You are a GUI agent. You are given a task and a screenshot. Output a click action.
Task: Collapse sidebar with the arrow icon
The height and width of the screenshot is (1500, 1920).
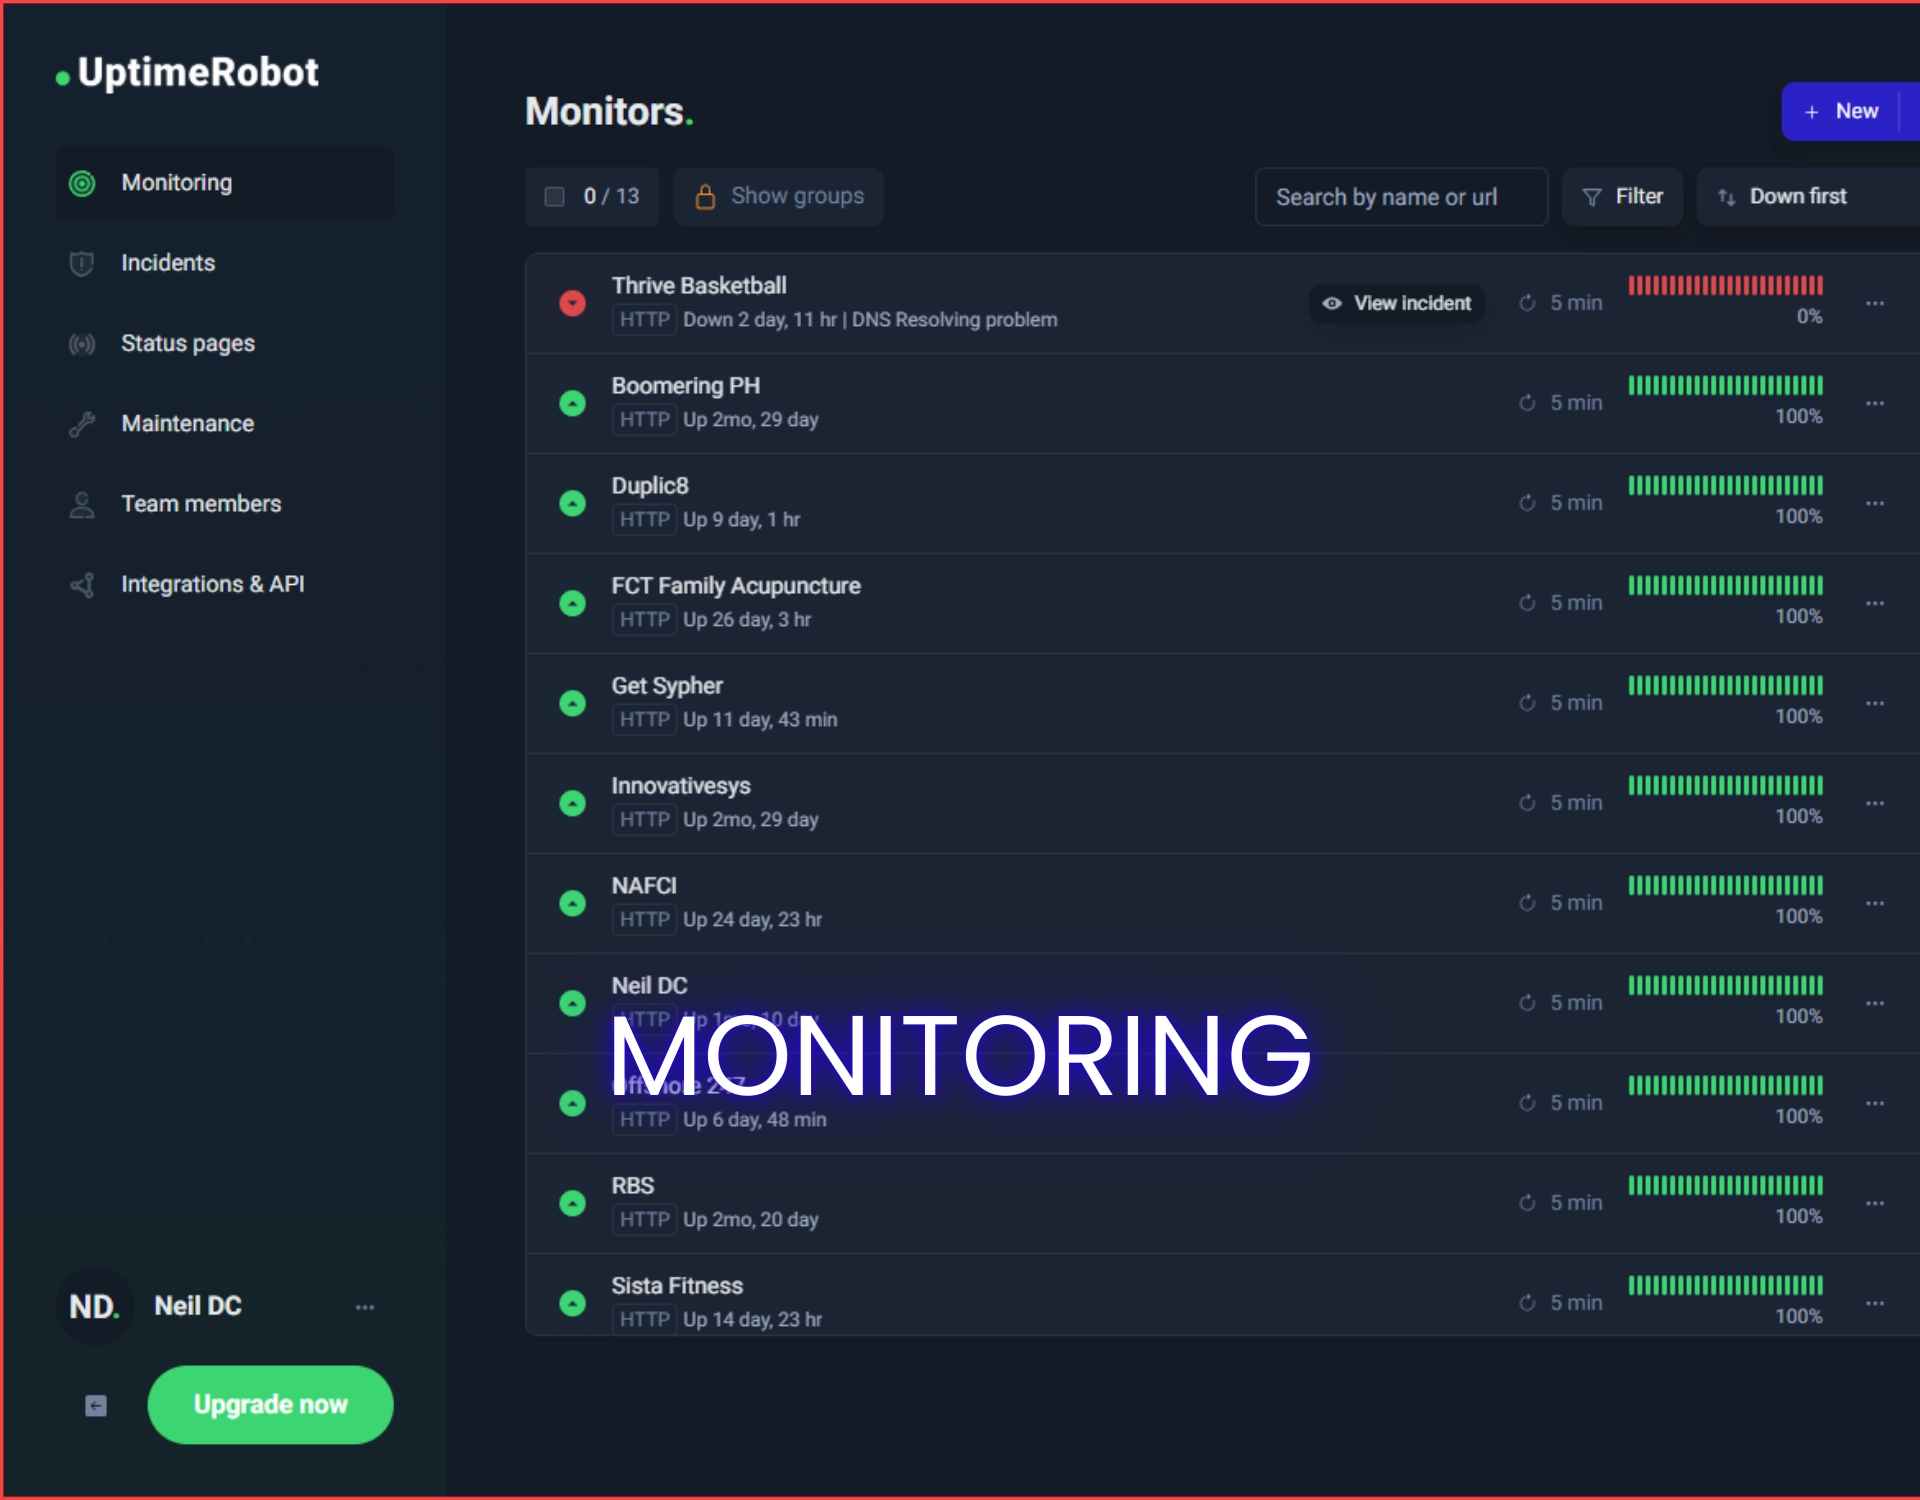[96, 1406]
